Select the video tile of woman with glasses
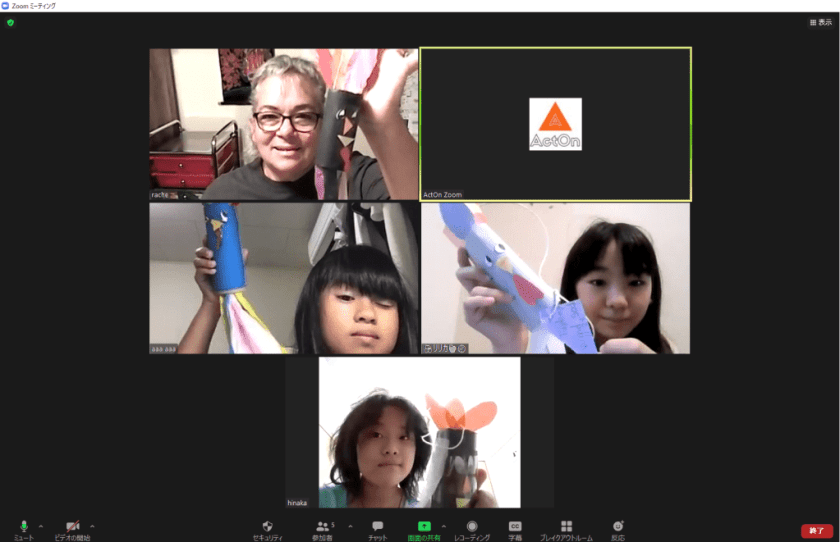The width and height of the screenshot is (840, 542). pyautogui.click(x=284, y=124)
